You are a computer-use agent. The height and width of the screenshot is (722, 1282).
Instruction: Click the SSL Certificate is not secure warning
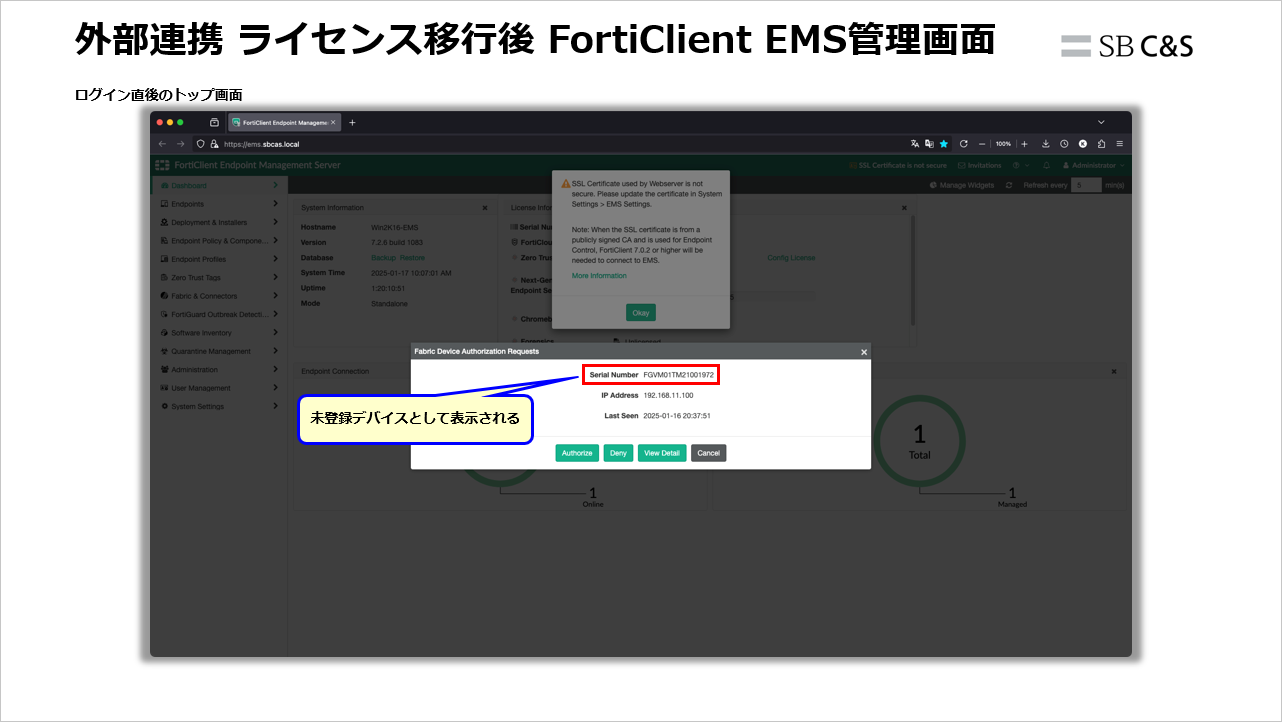click(898, 165)
